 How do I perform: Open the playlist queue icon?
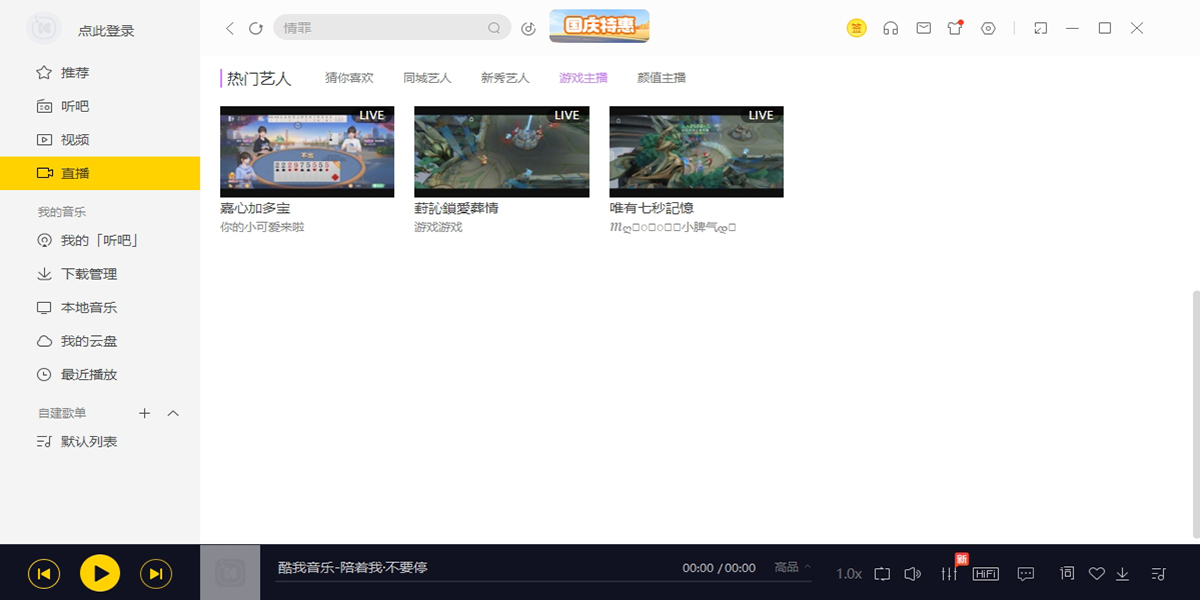tap(1159, 574)
